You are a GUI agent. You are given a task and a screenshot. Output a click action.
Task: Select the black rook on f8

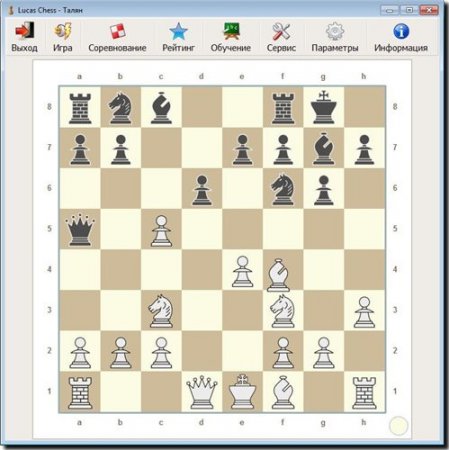point(283,108)
